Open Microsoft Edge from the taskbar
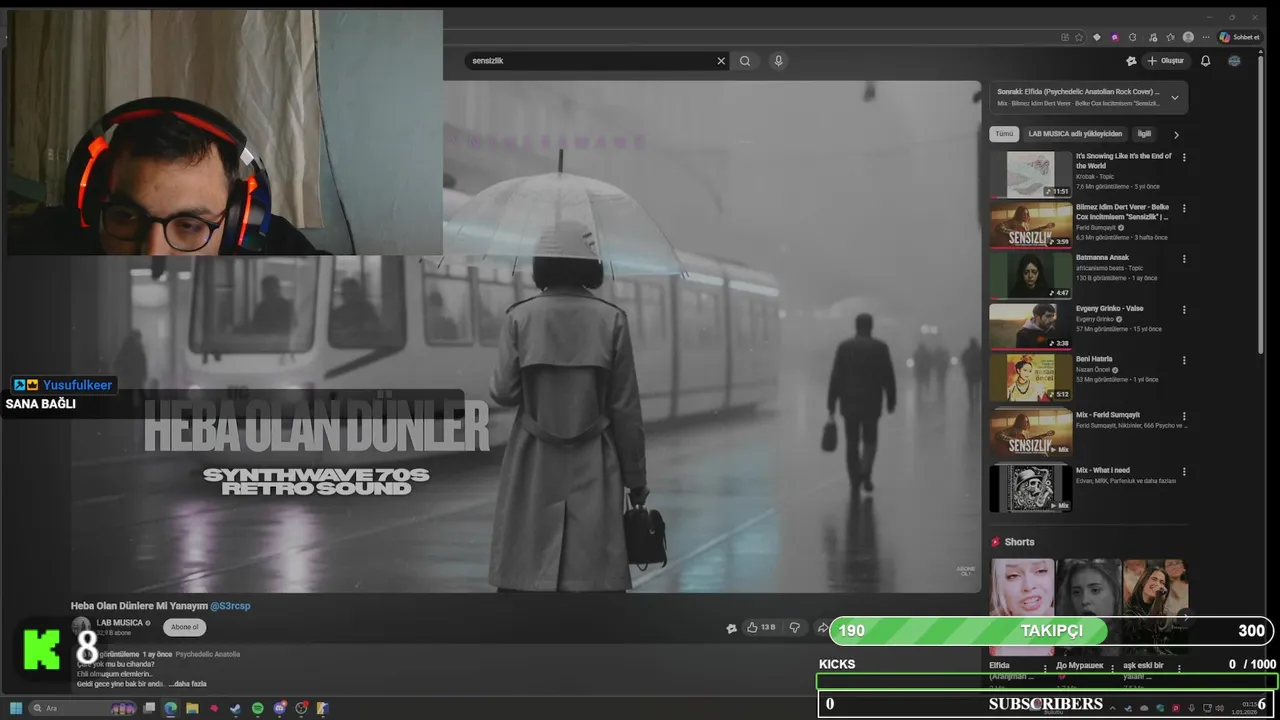This screenshot has height=720, width=1280. pyautogui.click(x=170, y=708)
